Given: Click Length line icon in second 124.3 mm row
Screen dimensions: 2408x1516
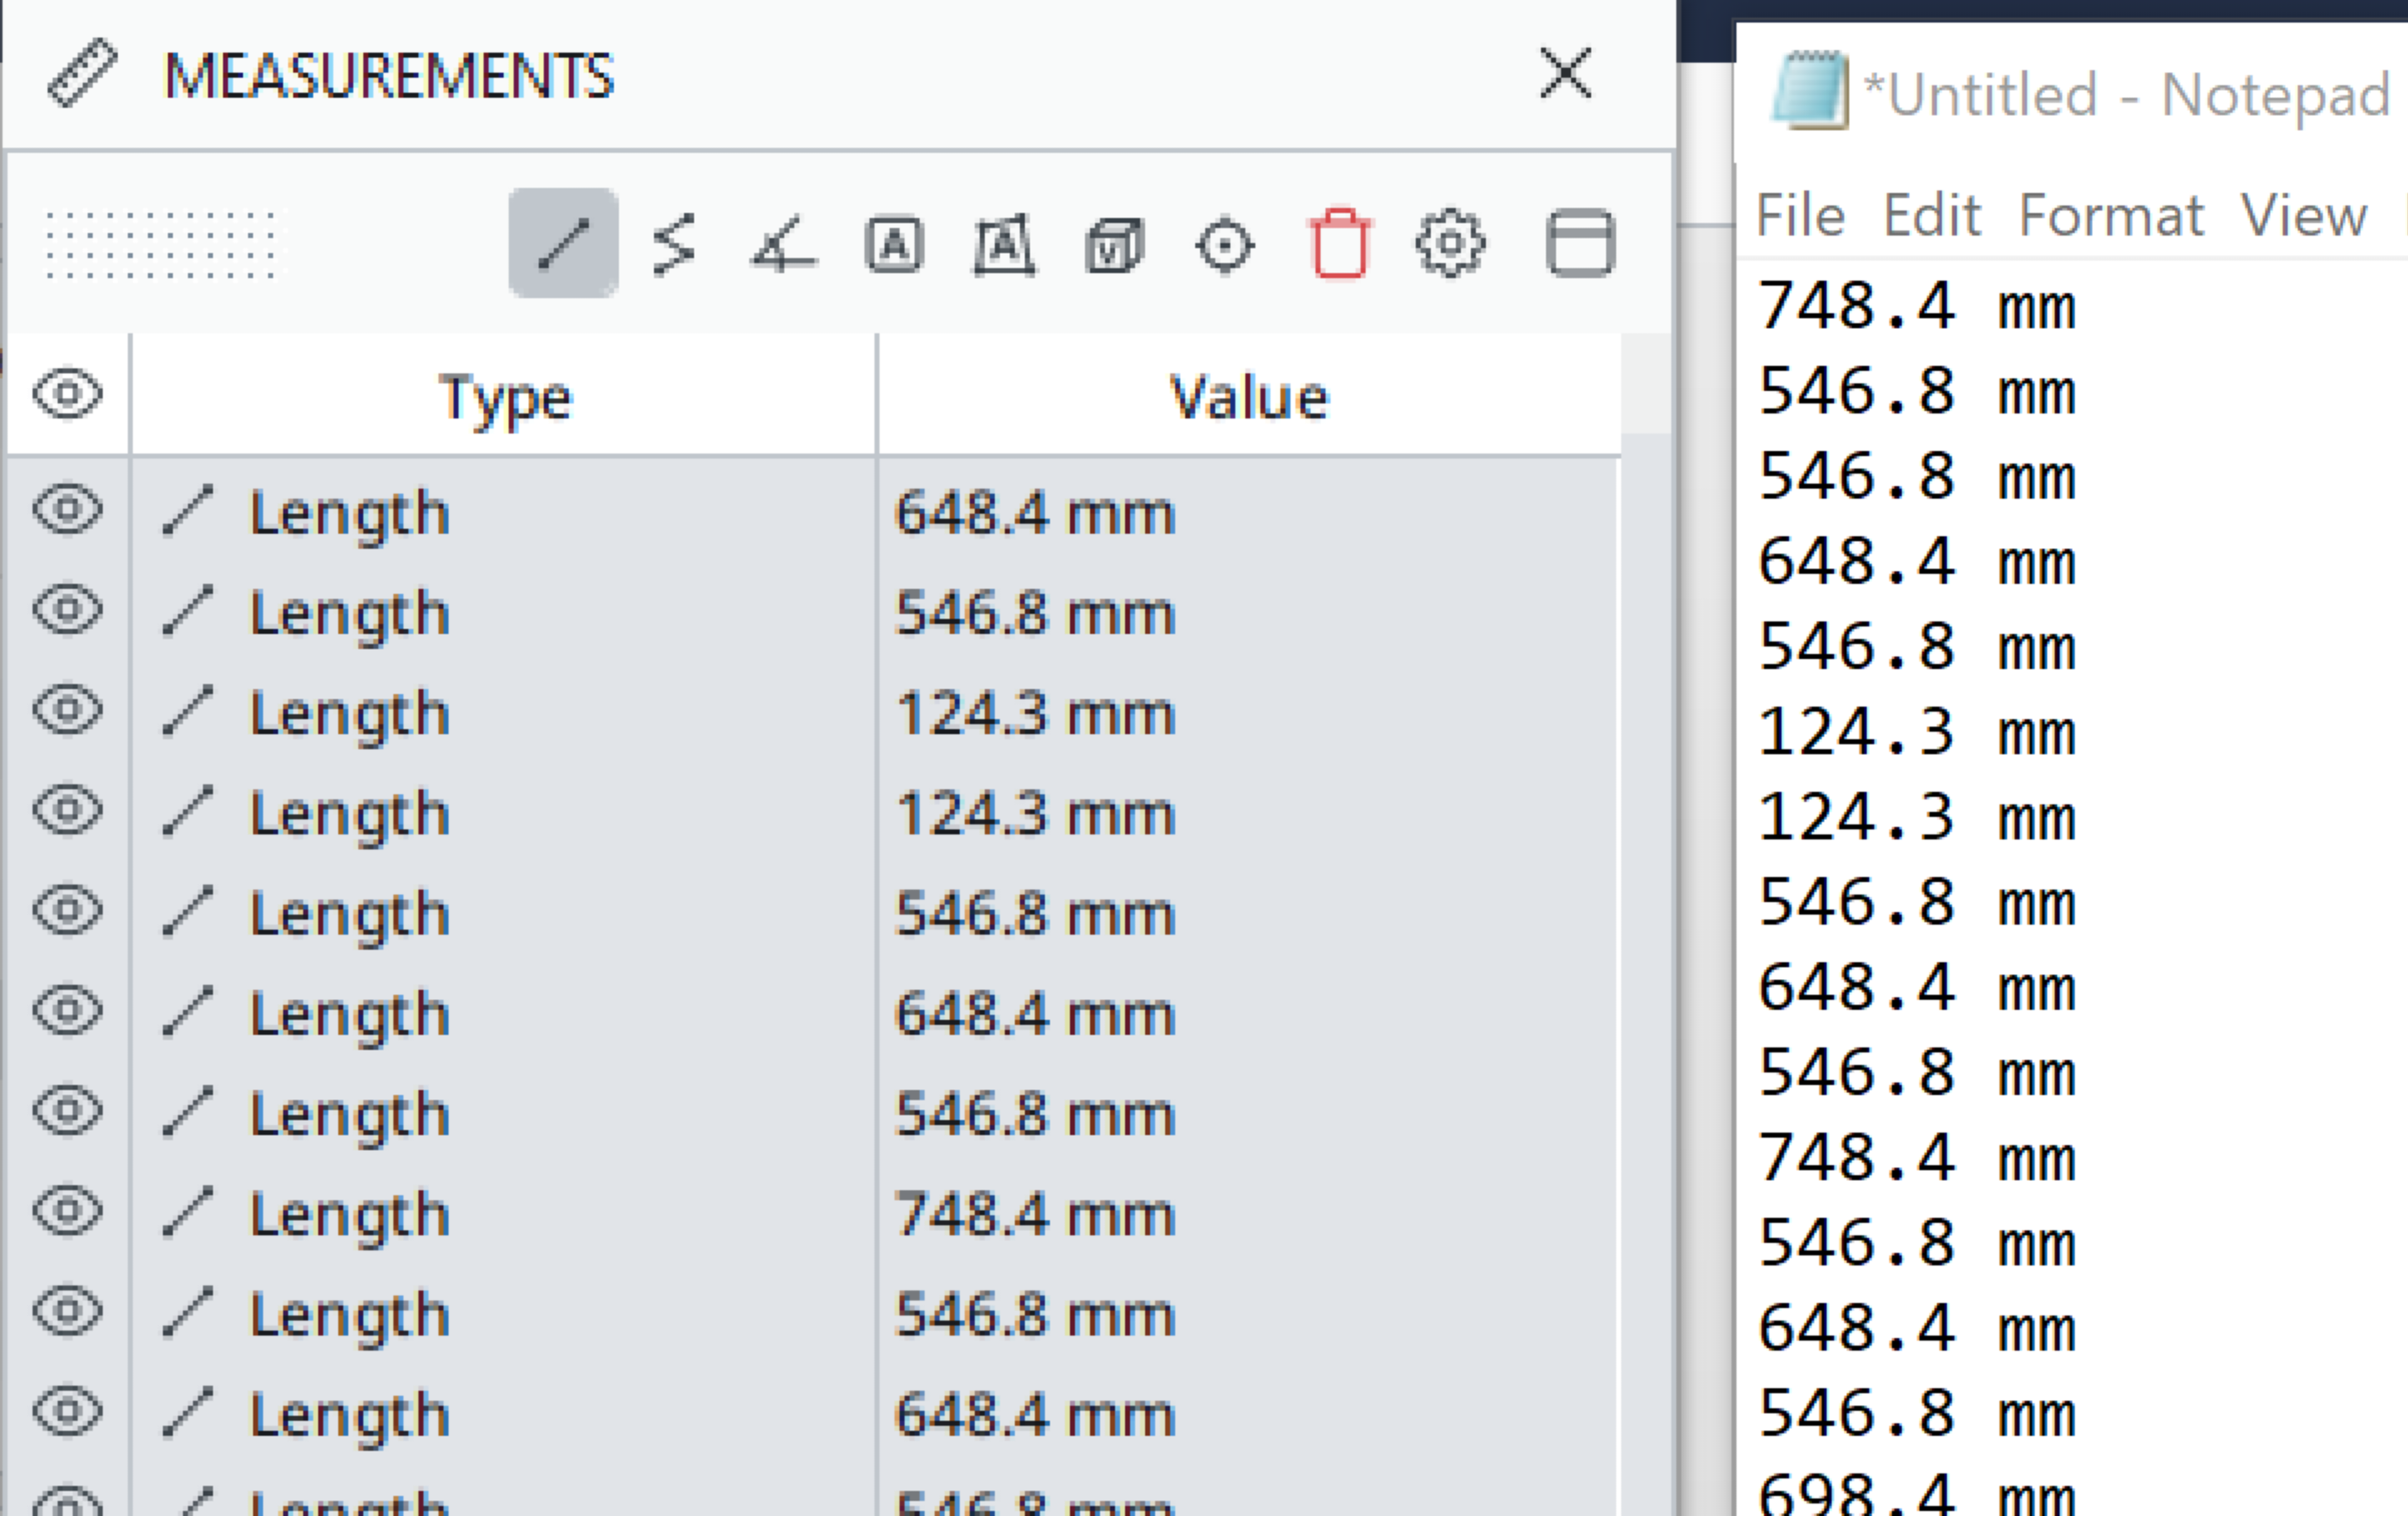Looking at the screenshot, I should click(x=187, y=810).
